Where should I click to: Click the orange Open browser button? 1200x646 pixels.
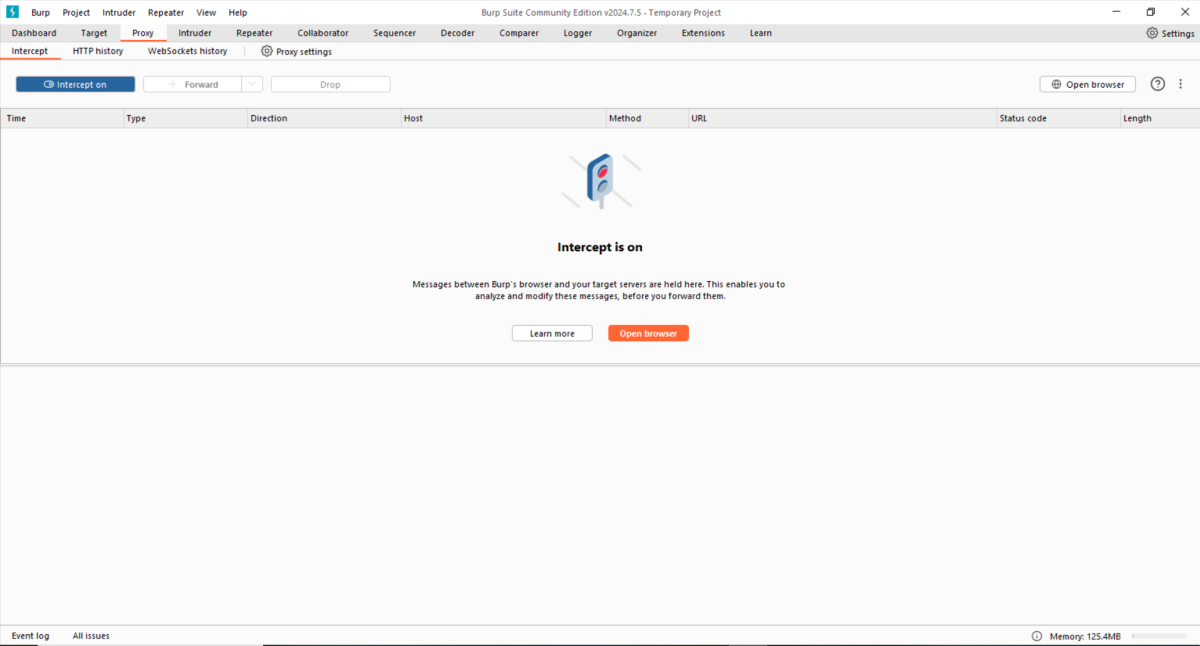point(648,333)
